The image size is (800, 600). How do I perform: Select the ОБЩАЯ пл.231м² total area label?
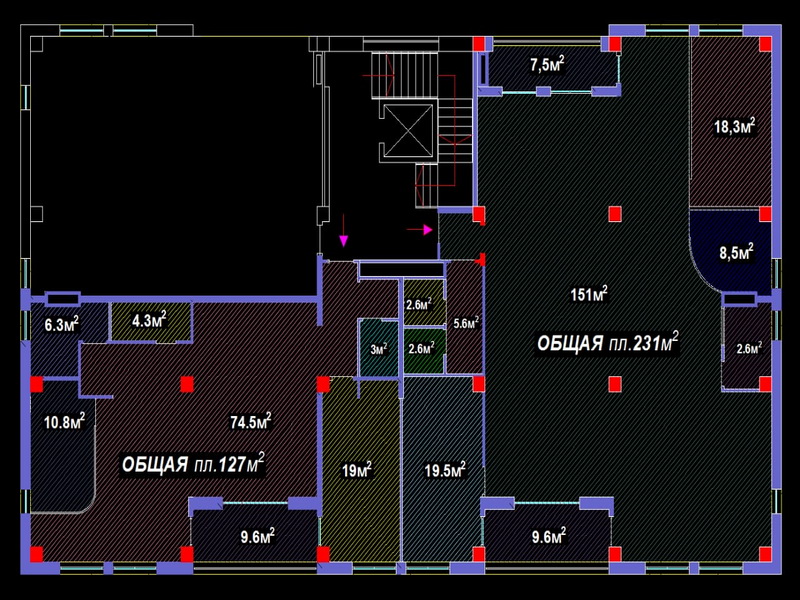pyautogui.click(x=608, y=343)
